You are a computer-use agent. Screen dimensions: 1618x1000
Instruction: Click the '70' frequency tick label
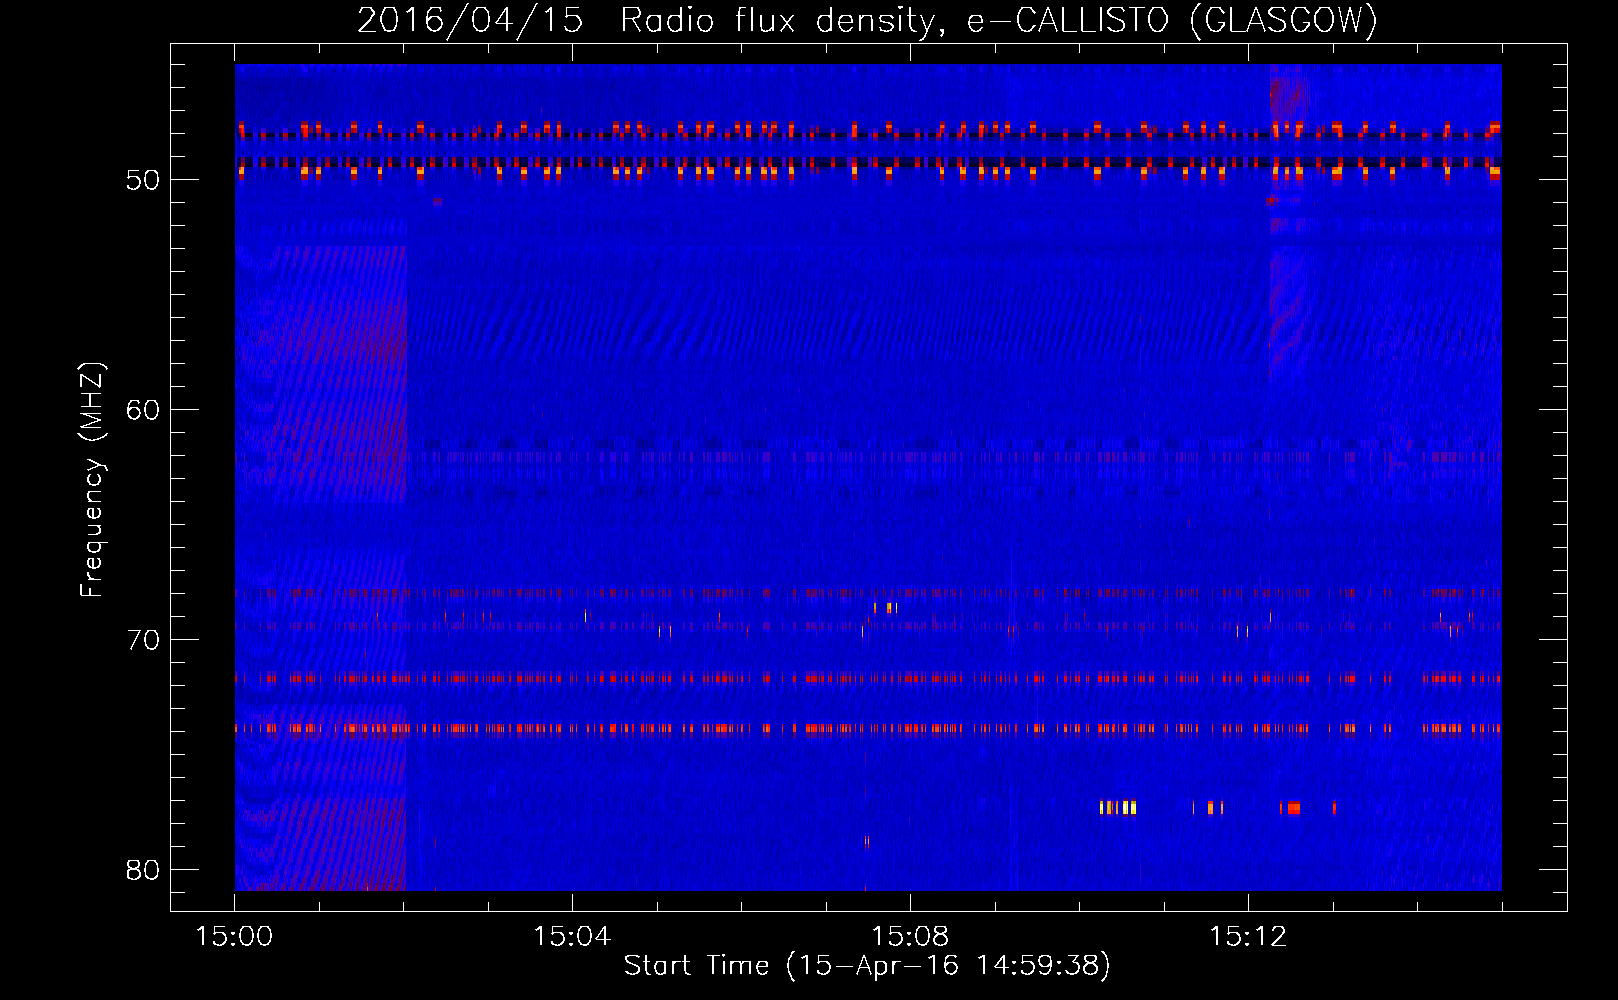pos(143,640)
